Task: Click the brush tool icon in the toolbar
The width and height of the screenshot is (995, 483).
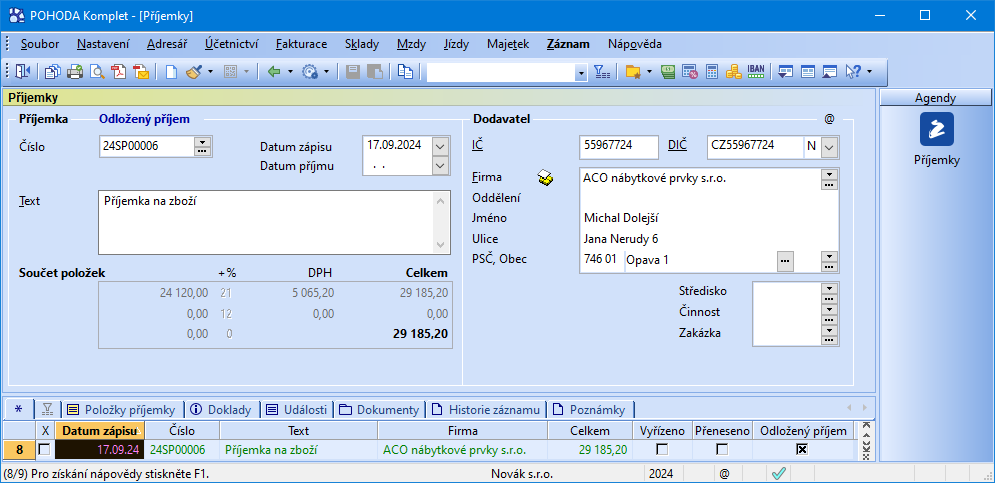Action: pyautogui.click(x=194, y=72)
